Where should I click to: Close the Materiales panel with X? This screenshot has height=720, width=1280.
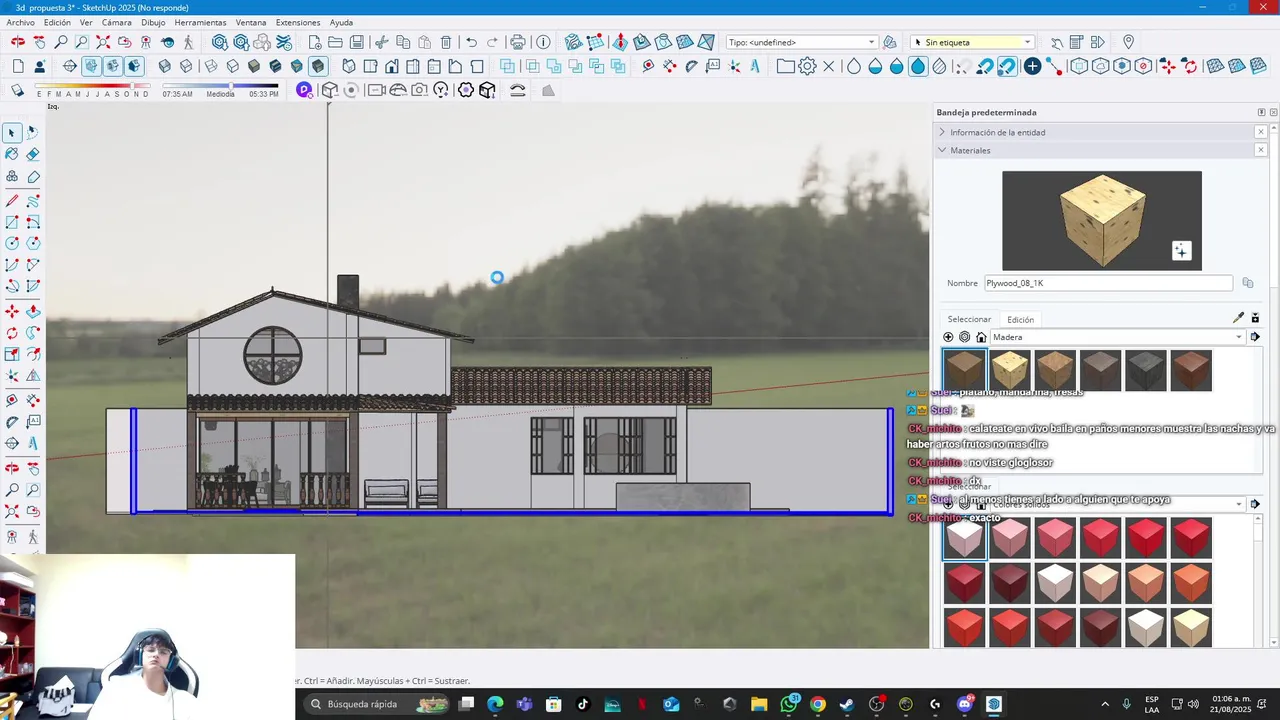(x=1260, y=150)
